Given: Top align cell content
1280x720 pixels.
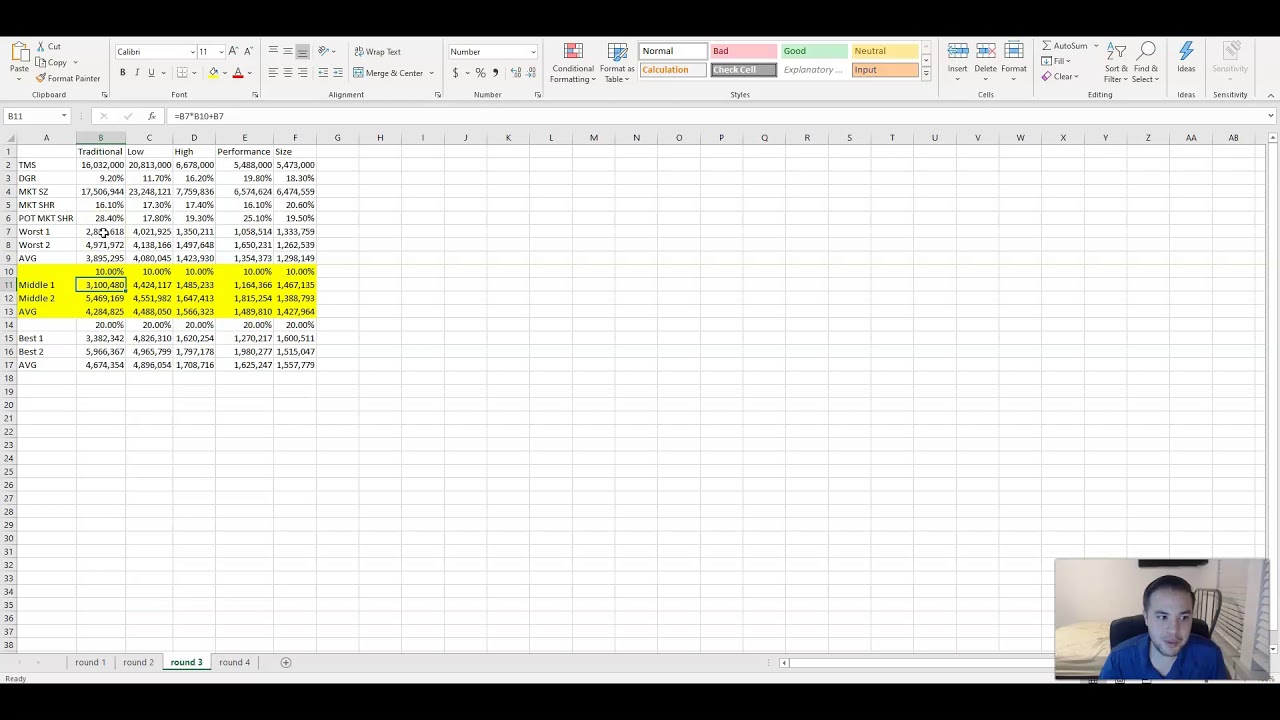Looking at the screenshot, I should (273, 52).
